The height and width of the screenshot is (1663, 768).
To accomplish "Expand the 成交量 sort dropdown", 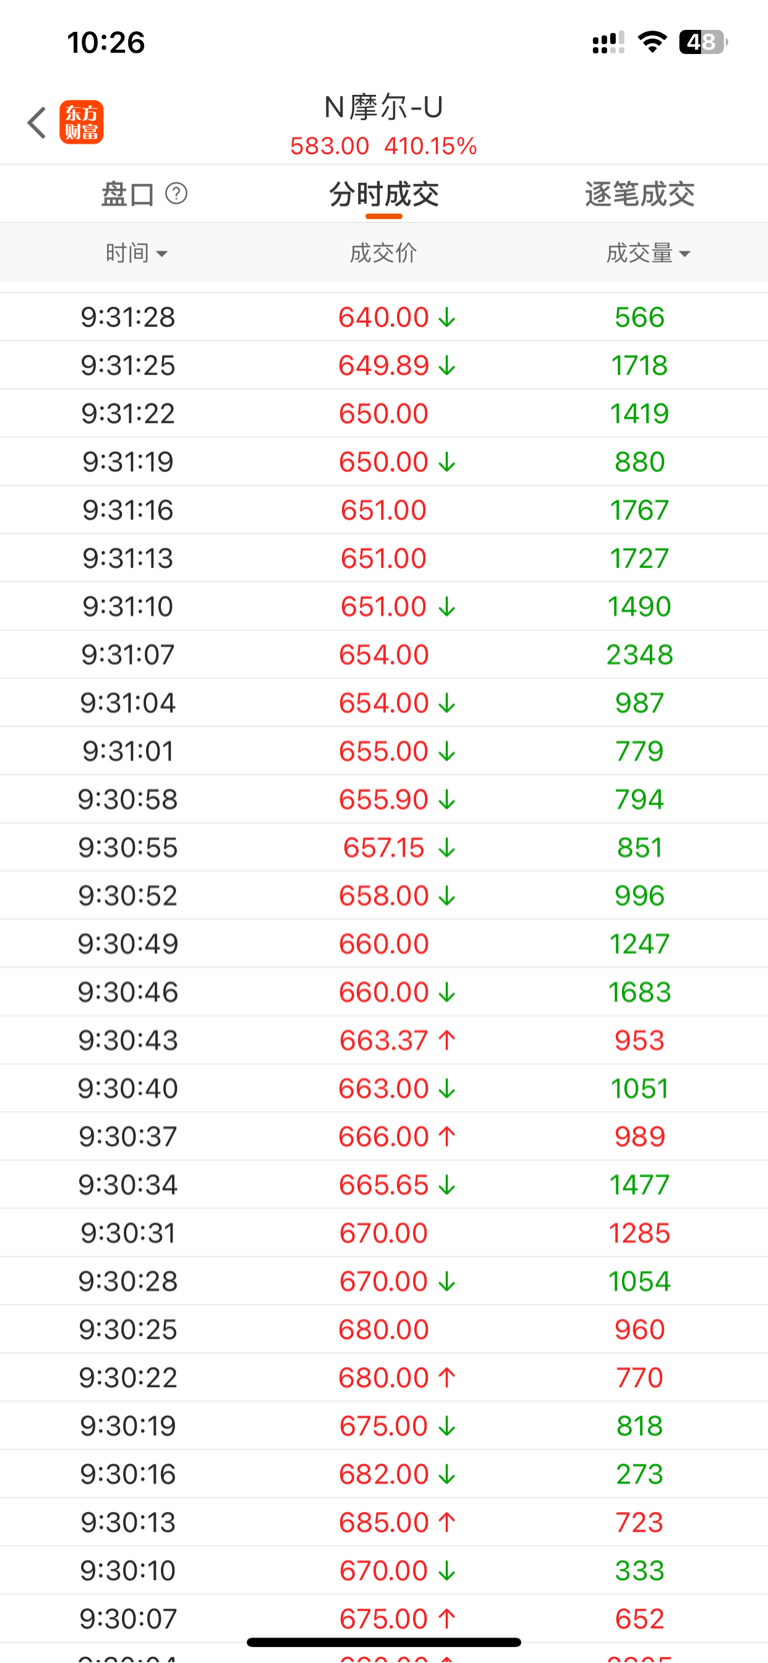I will coord(648,253).
